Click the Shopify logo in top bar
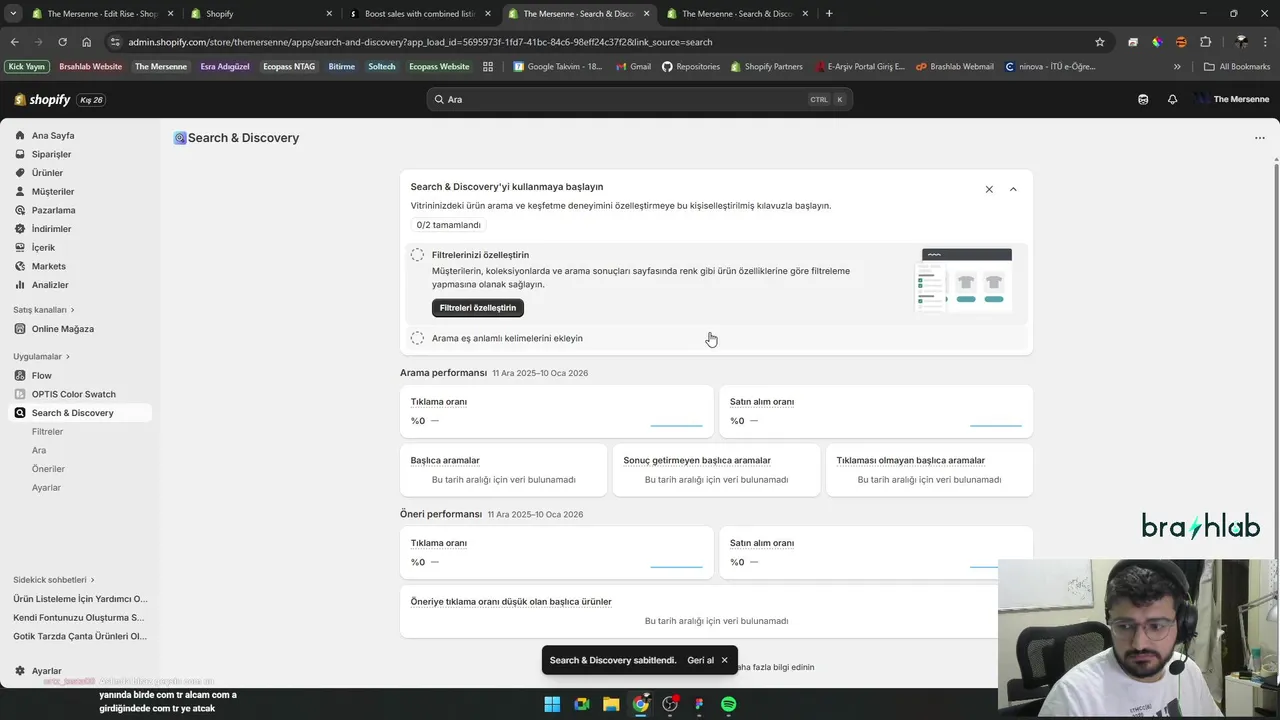This screenshot has width=1280, height=720. click(x=42, y=100)
